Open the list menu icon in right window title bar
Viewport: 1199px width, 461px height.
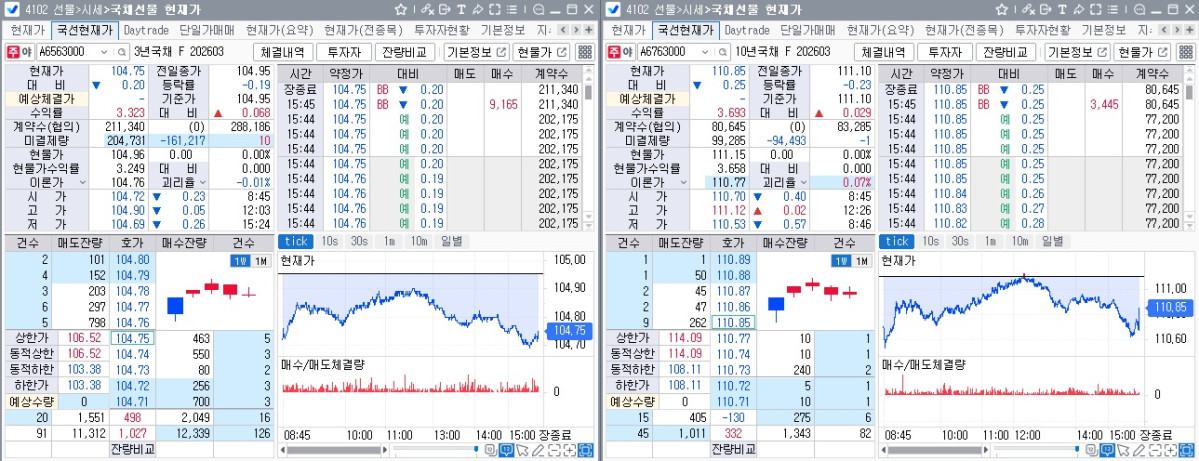coord(1113,9)
